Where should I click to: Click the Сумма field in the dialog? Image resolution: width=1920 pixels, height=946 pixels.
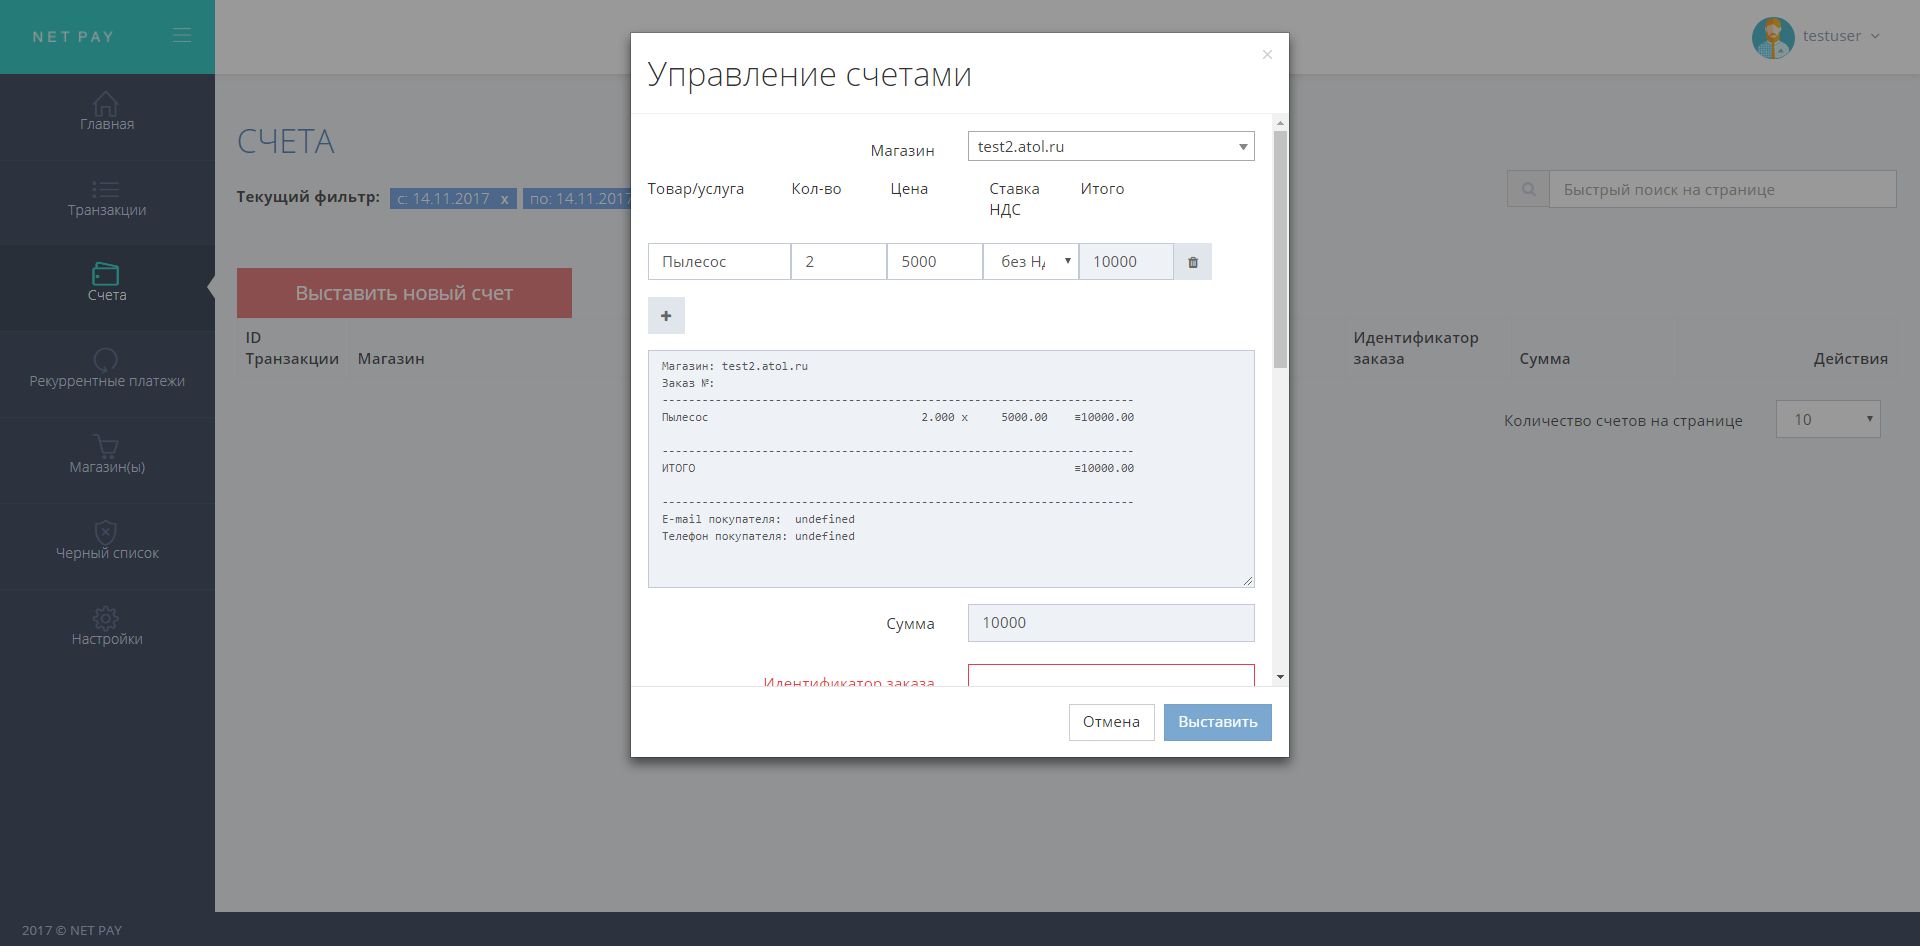point(1111,623)
